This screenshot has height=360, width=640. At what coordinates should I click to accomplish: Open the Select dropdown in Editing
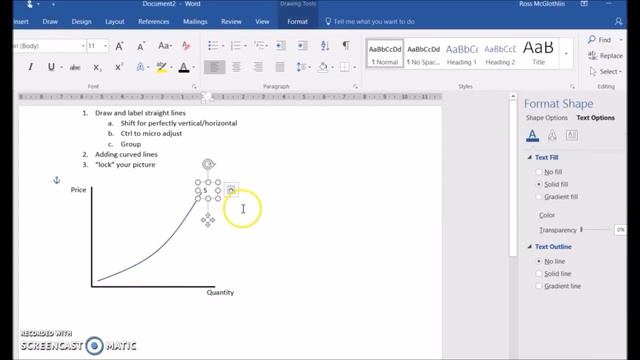point(606,71)
